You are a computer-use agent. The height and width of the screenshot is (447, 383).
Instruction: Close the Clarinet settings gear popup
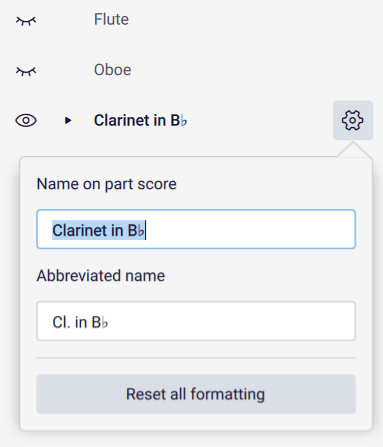353,120
